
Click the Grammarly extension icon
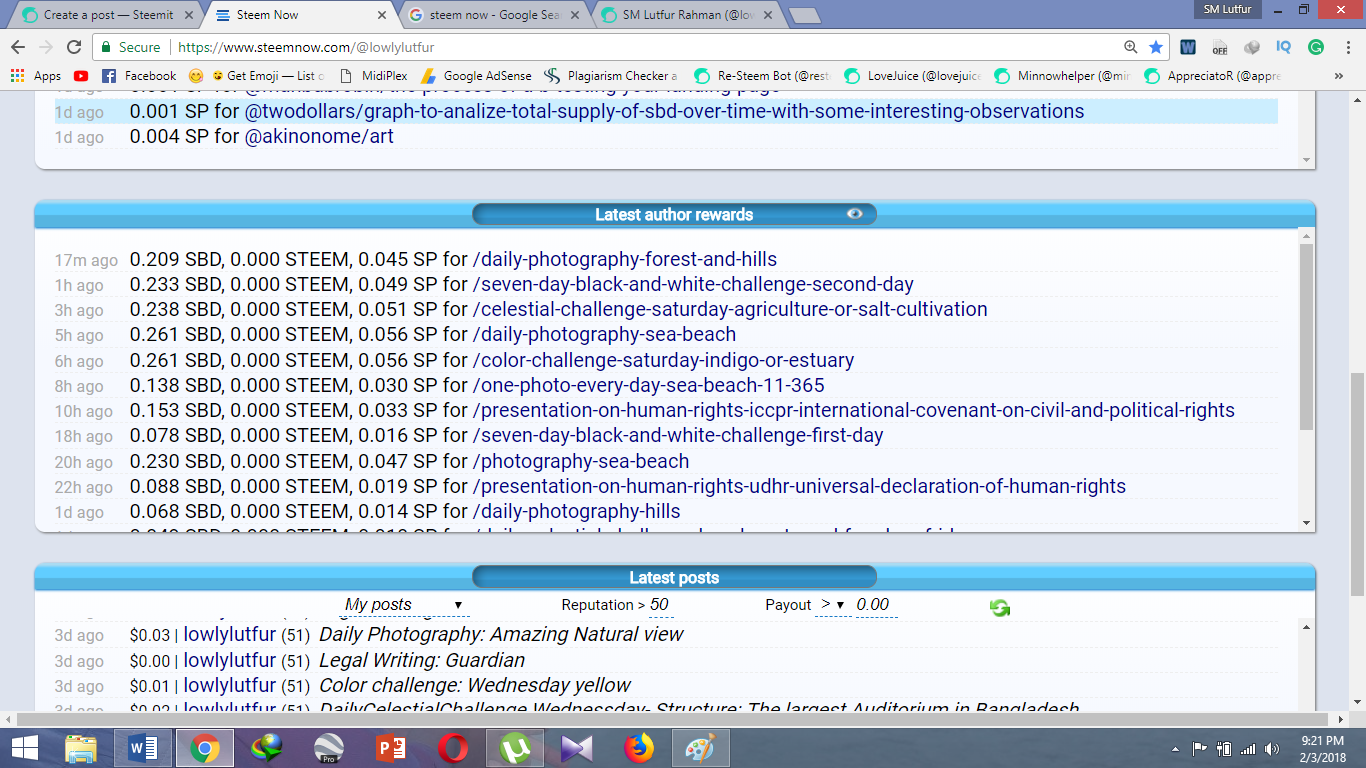[x=1316, y=47]
